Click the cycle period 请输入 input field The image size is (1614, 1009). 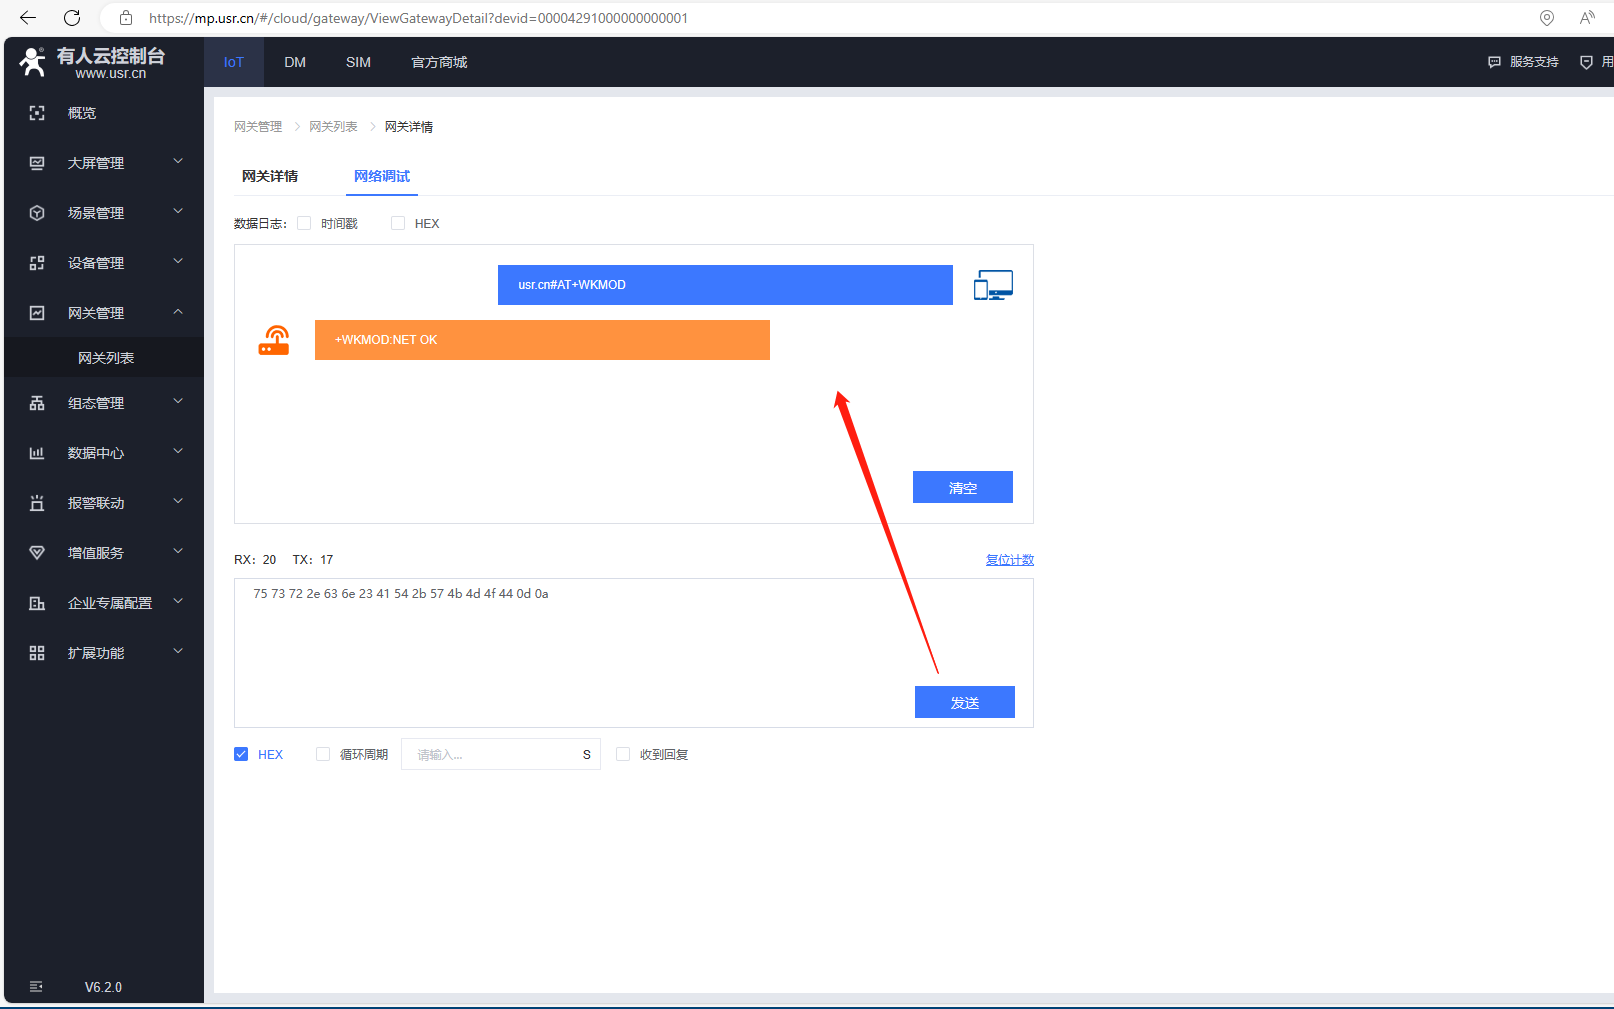coord(501,754)
